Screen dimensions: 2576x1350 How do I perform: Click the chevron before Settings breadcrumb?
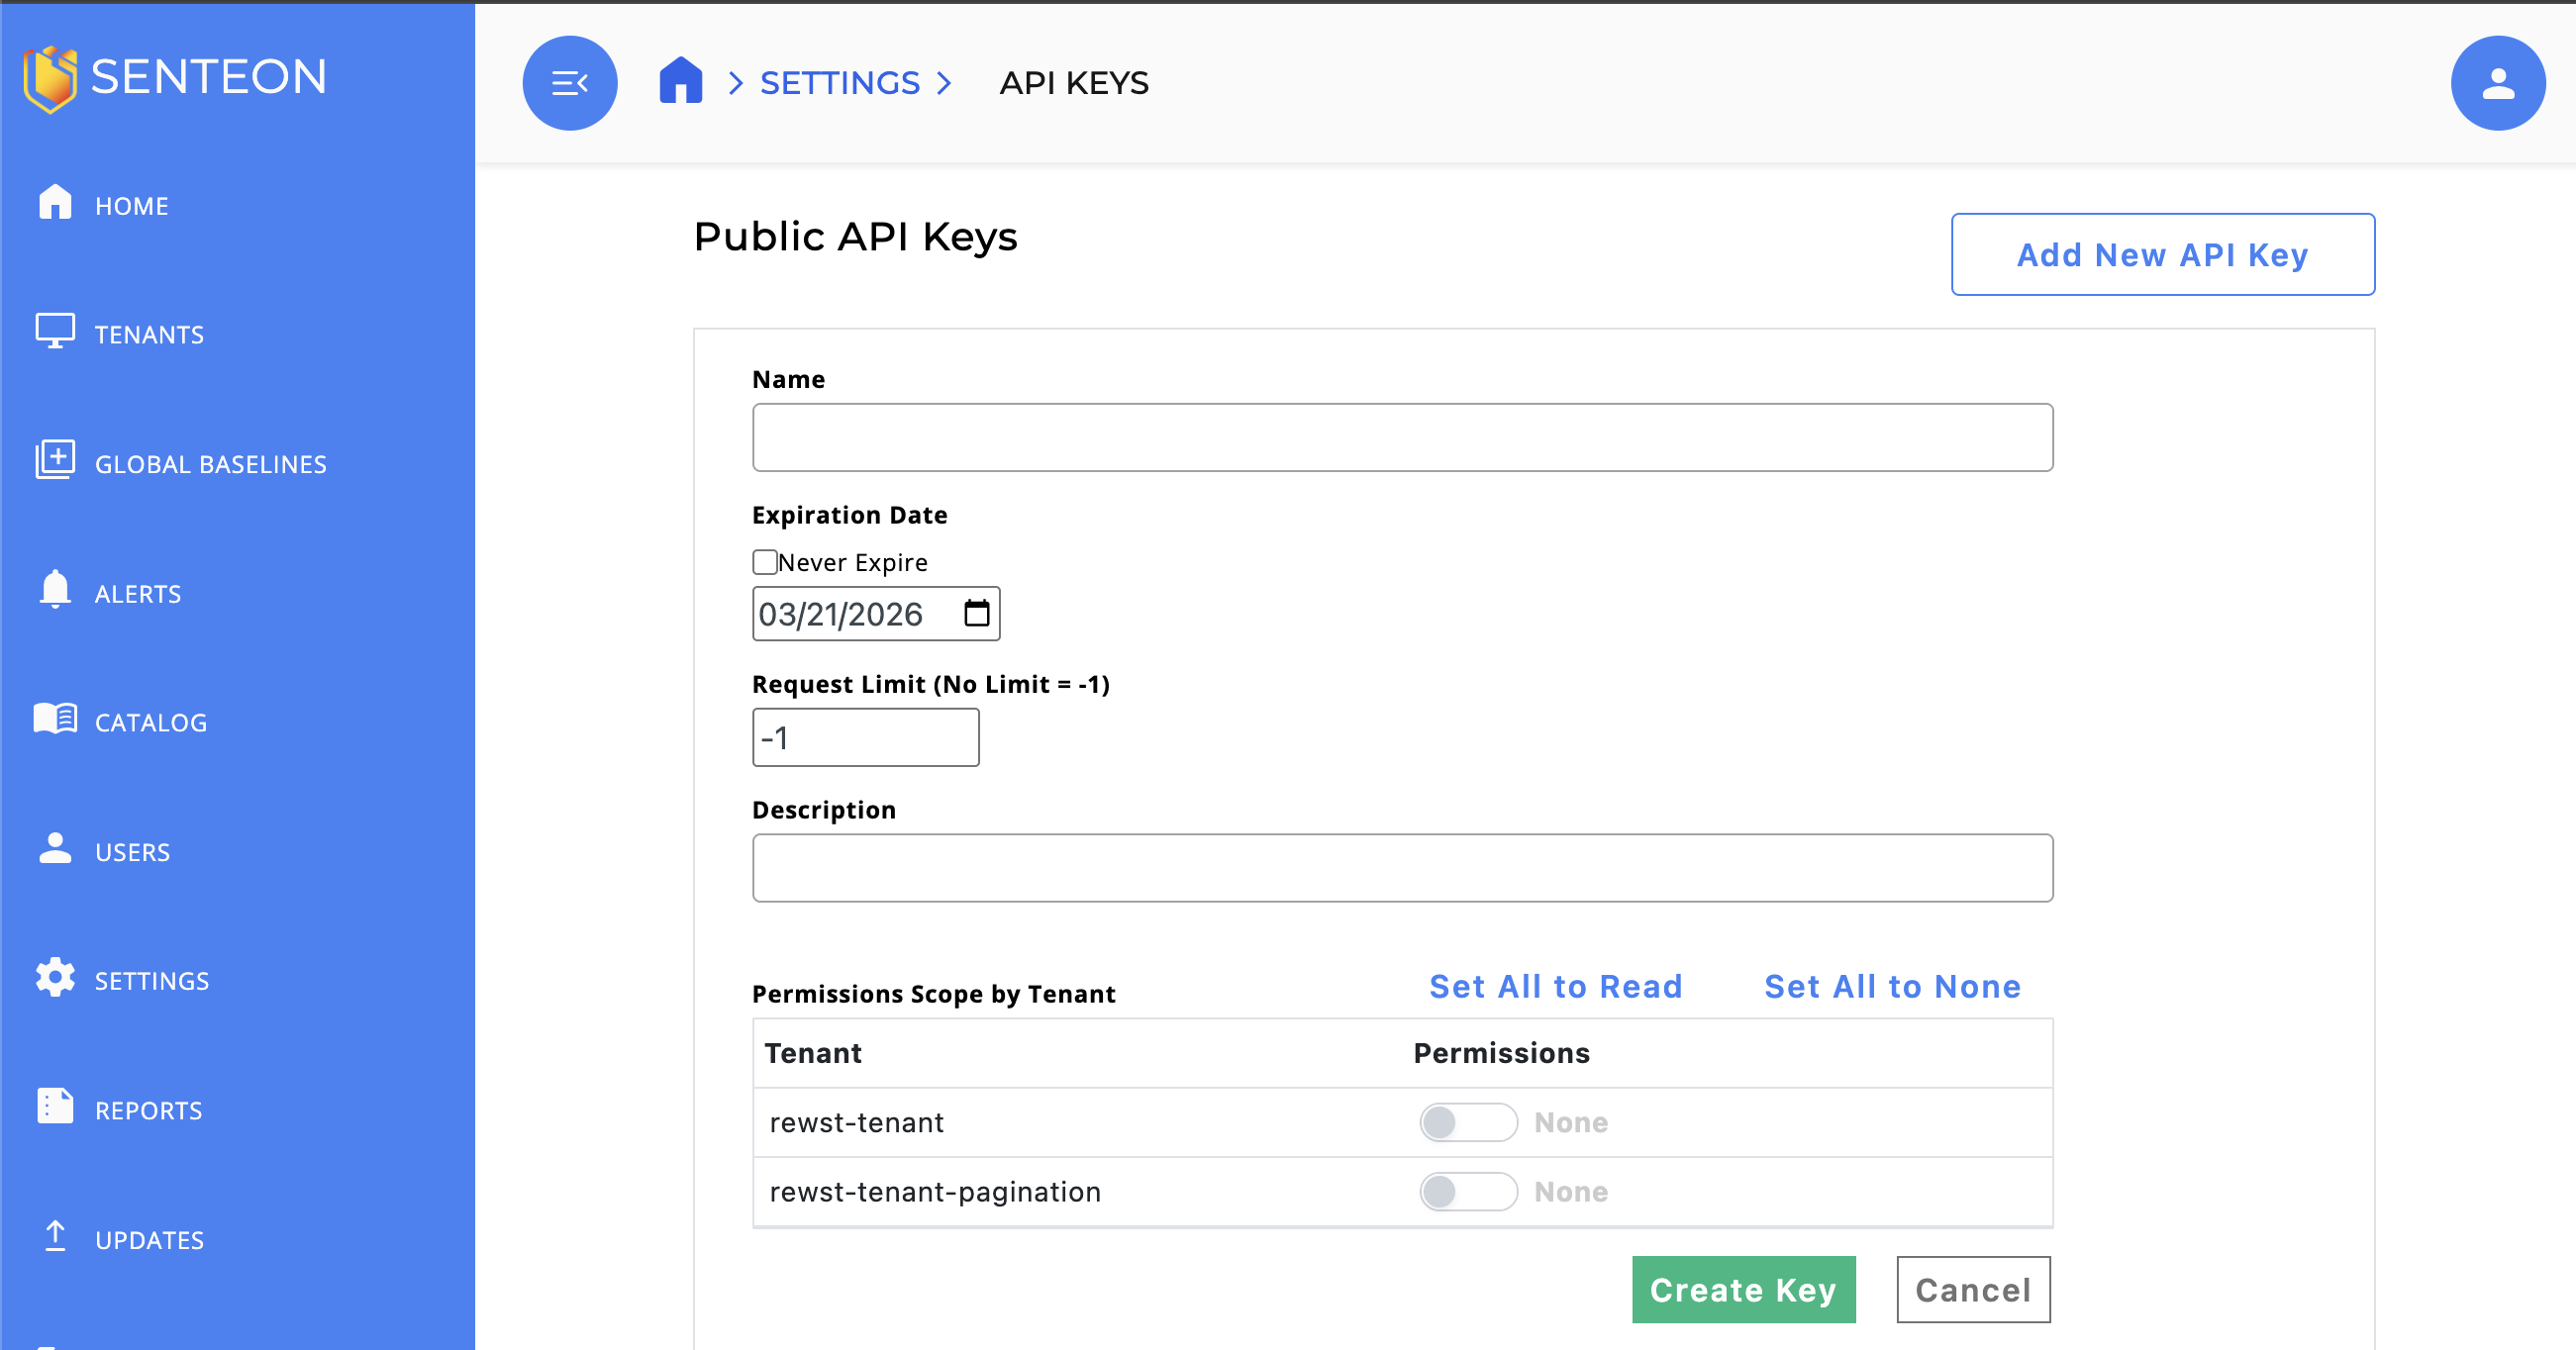tap(735, 83)
